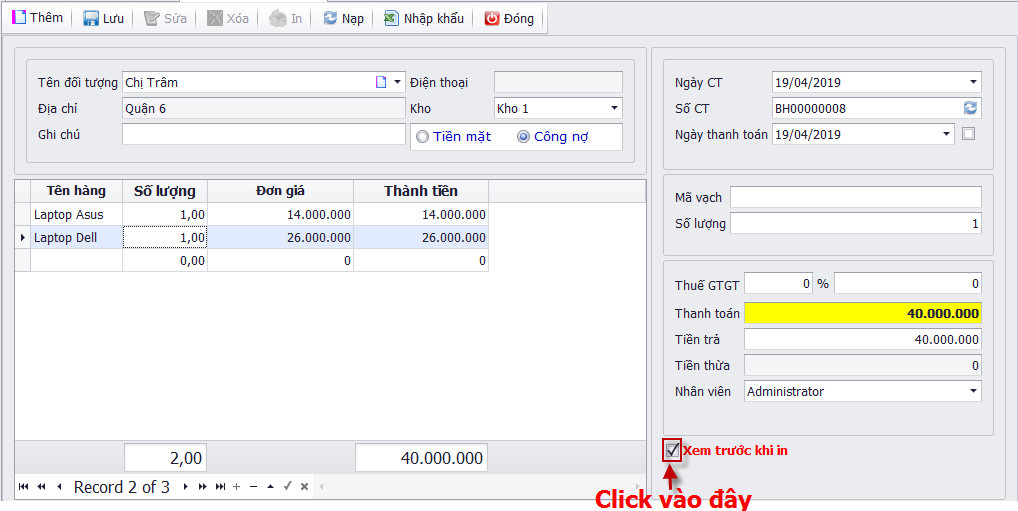
Task: Click the Thuế GTGT amount field
Action: [908, 284]
